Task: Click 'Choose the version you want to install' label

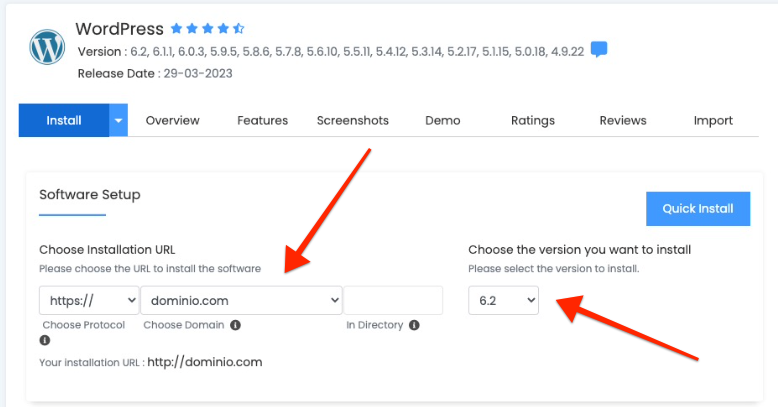Action: click(x=580, y=250)
